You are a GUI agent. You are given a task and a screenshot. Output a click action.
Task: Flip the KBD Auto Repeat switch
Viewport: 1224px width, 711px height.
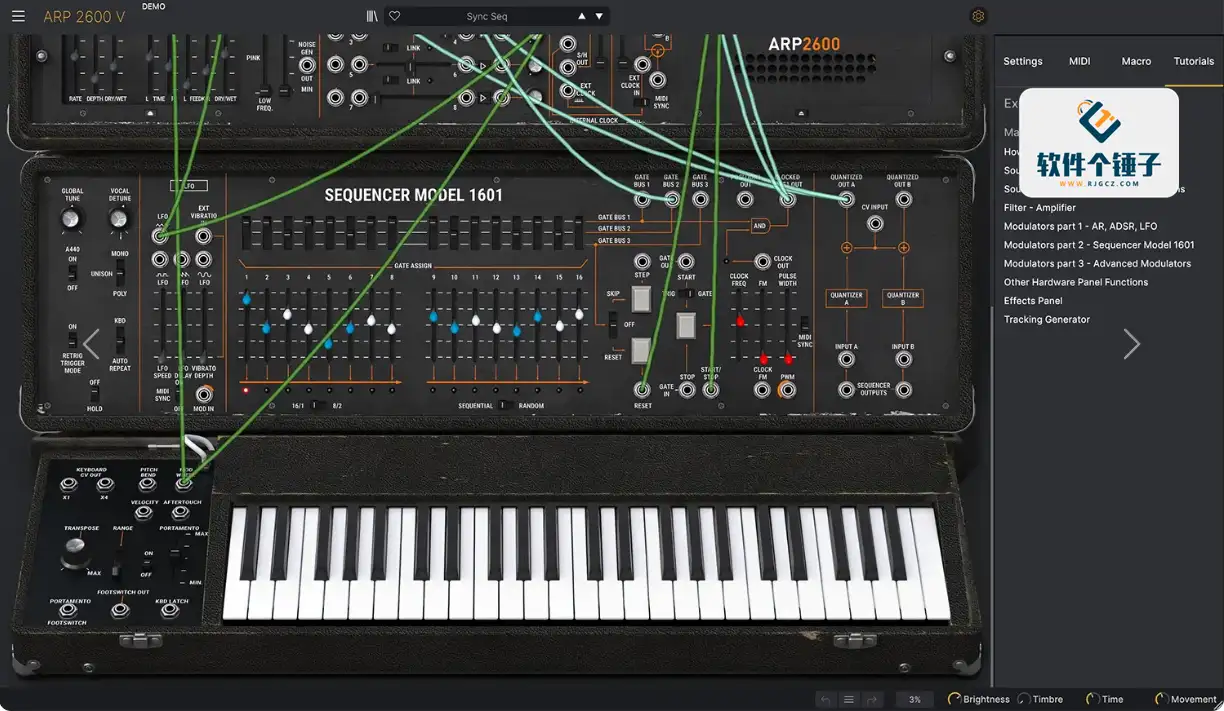click(x=120, y=340)
